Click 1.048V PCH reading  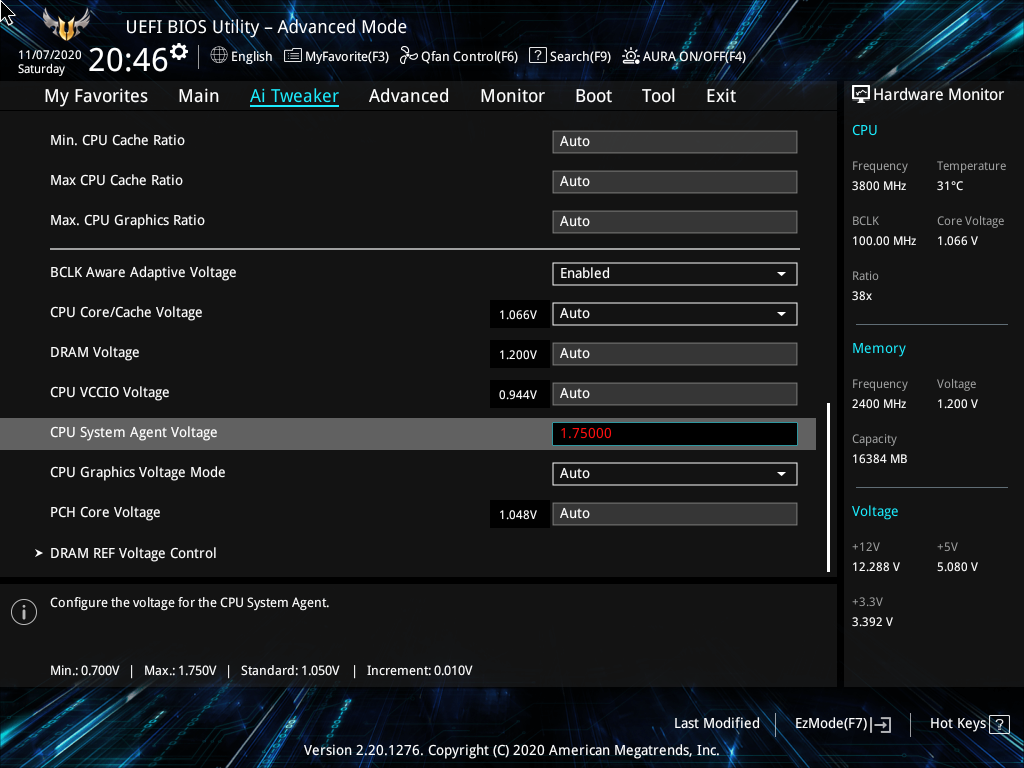518,515
